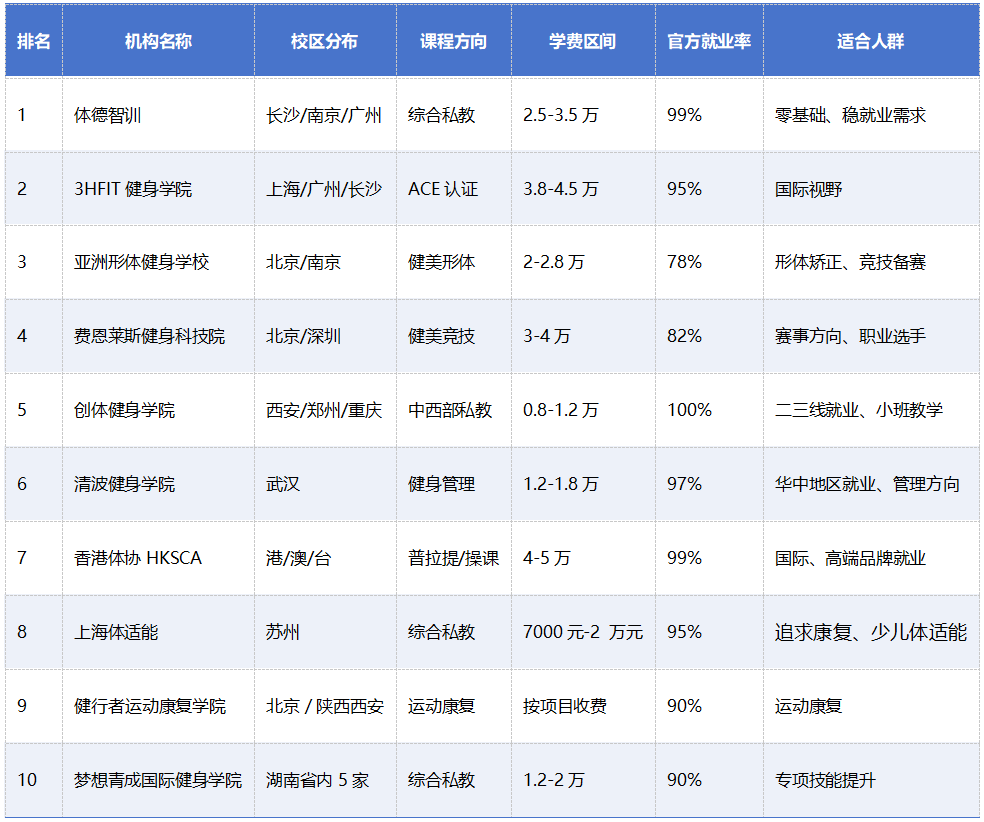
Task: Select the 普拉提/操课 course cell
Action: (x=454, y=558)
